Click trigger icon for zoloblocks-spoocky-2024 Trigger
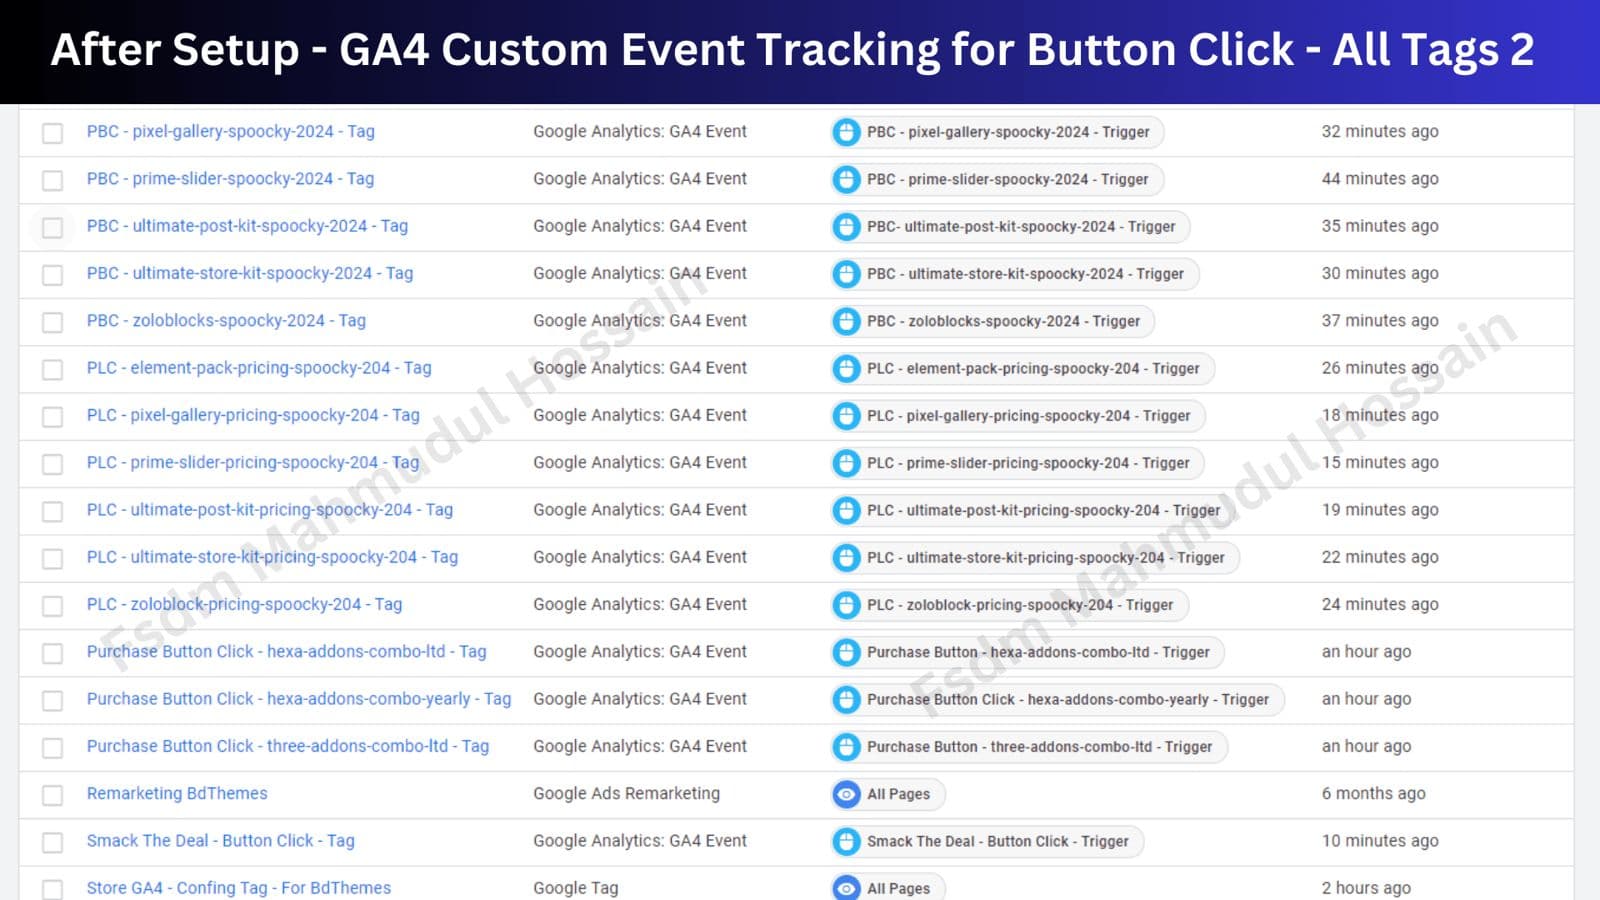Image resolution: width=1600 pixels, height=900 pixels. point(847,321)
